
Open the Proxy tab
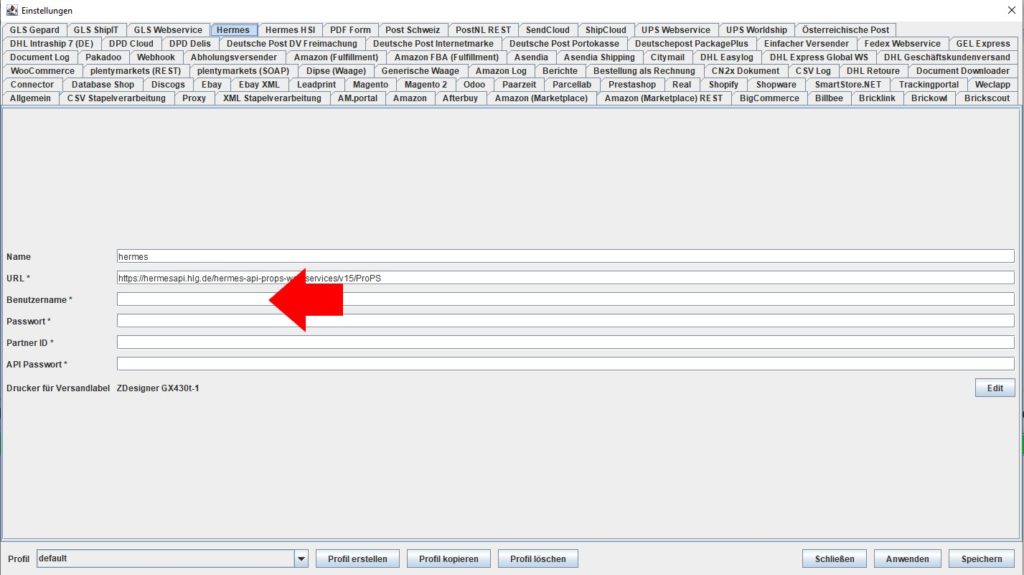tap(194, 99)
